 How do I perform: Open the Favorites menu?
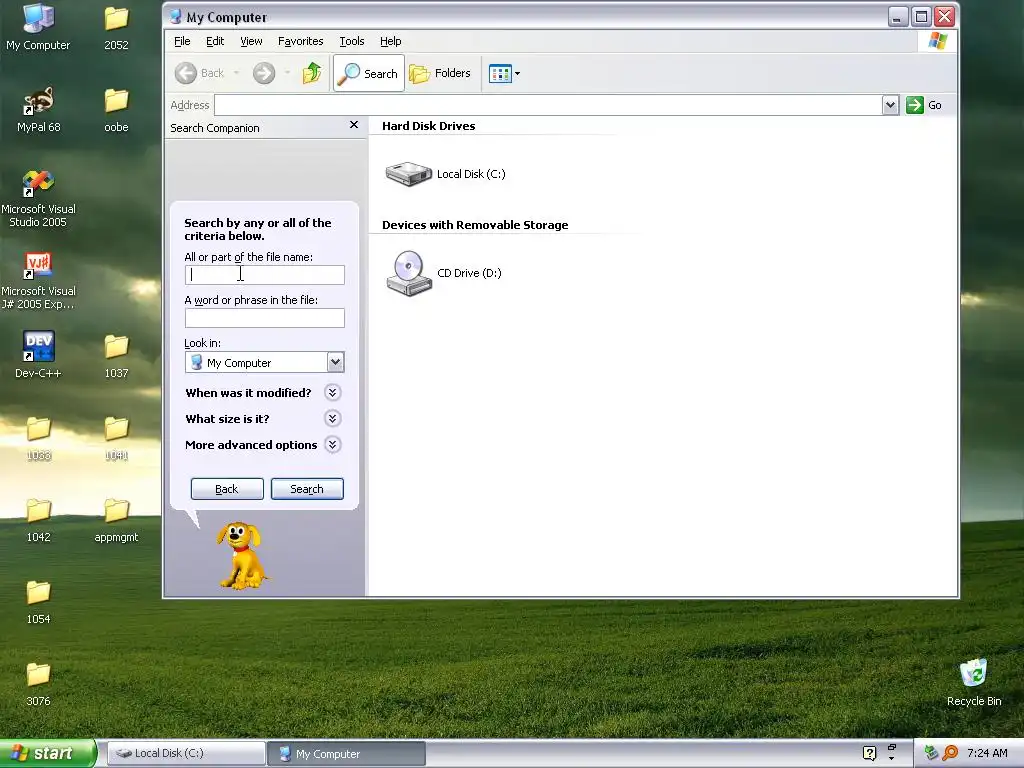pos(300,41)
